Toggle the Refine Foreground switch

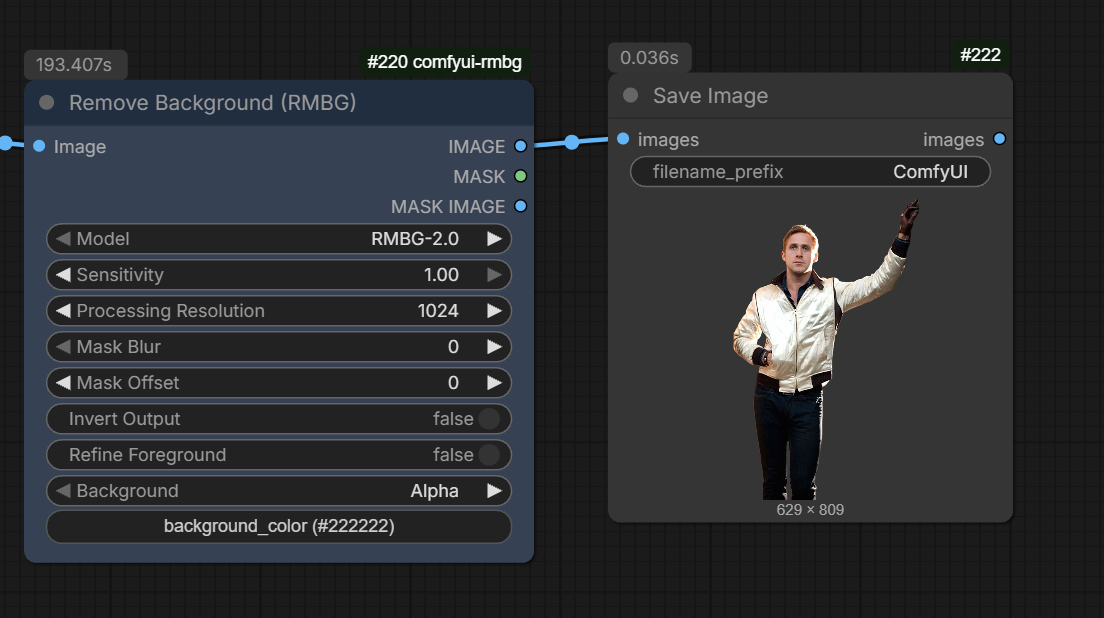[489, 455]
